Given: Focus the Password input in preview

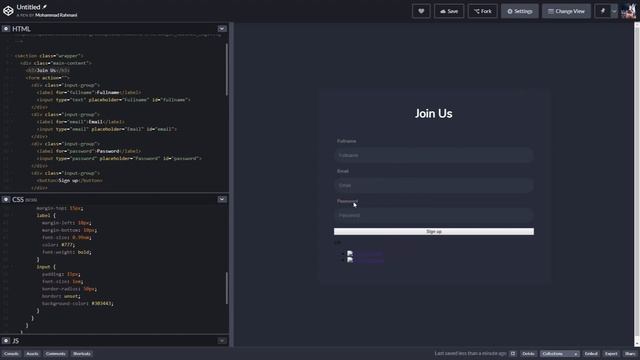Looking at the screenshot, I should (x=433, y=215).
